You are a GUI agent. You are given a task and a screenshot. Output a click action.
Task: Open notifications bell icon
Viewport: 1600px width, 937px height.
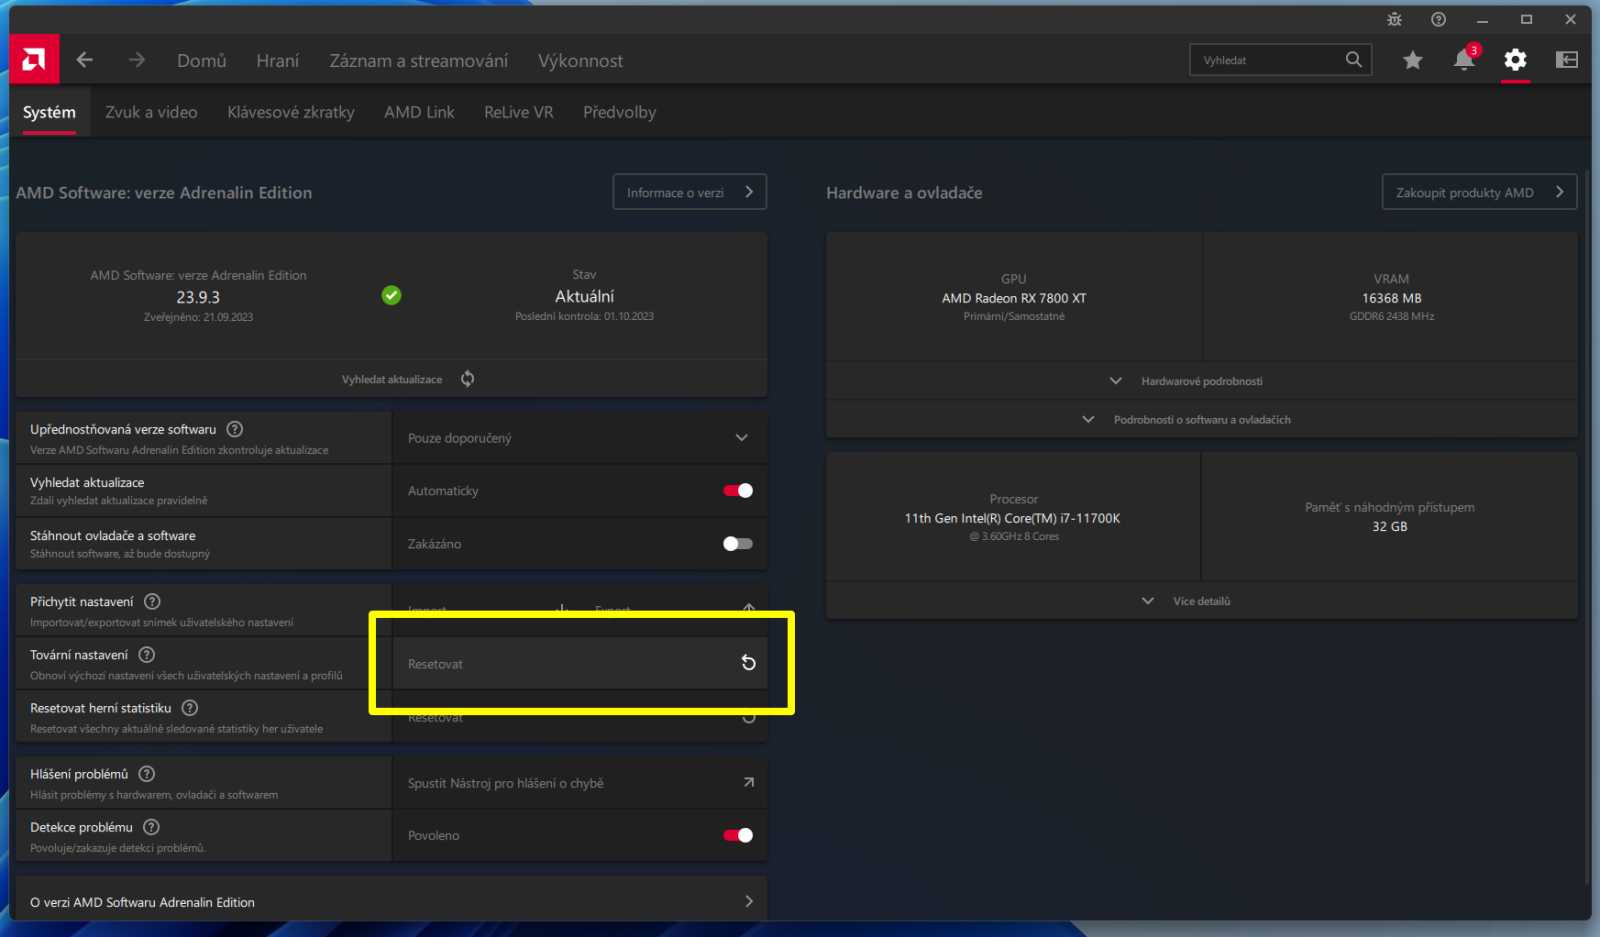tap(1464, 60)
